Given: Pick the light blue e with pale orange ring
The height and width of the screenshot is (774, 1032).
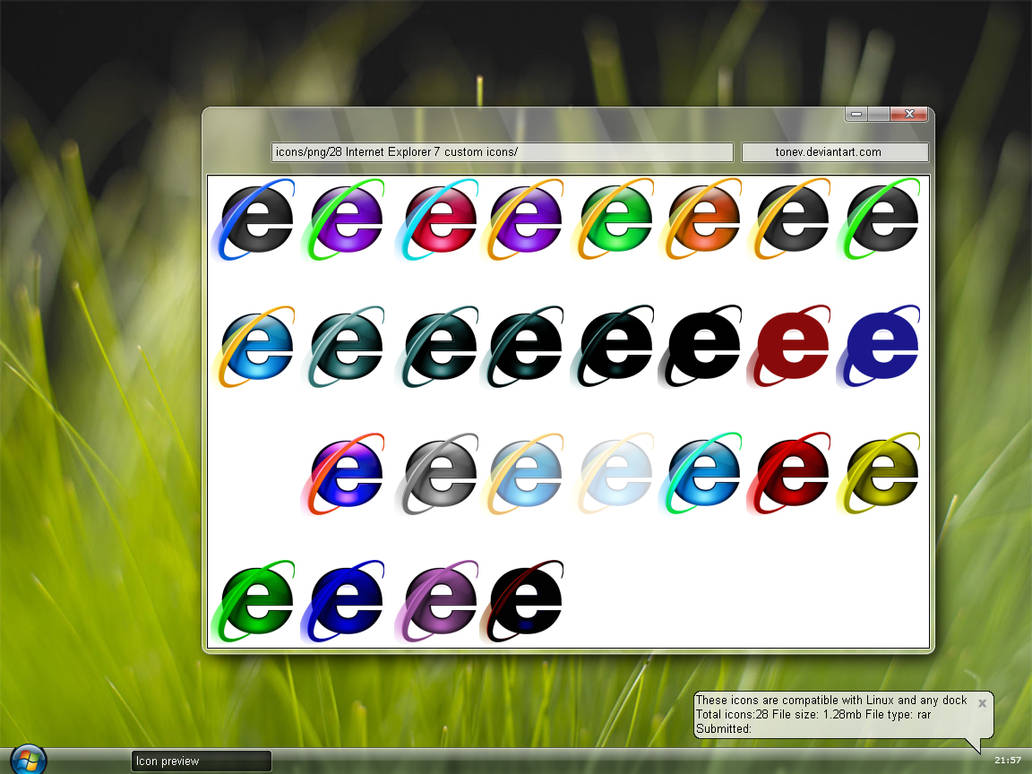Looking at the screenshot, I should [x=525, y=474].
